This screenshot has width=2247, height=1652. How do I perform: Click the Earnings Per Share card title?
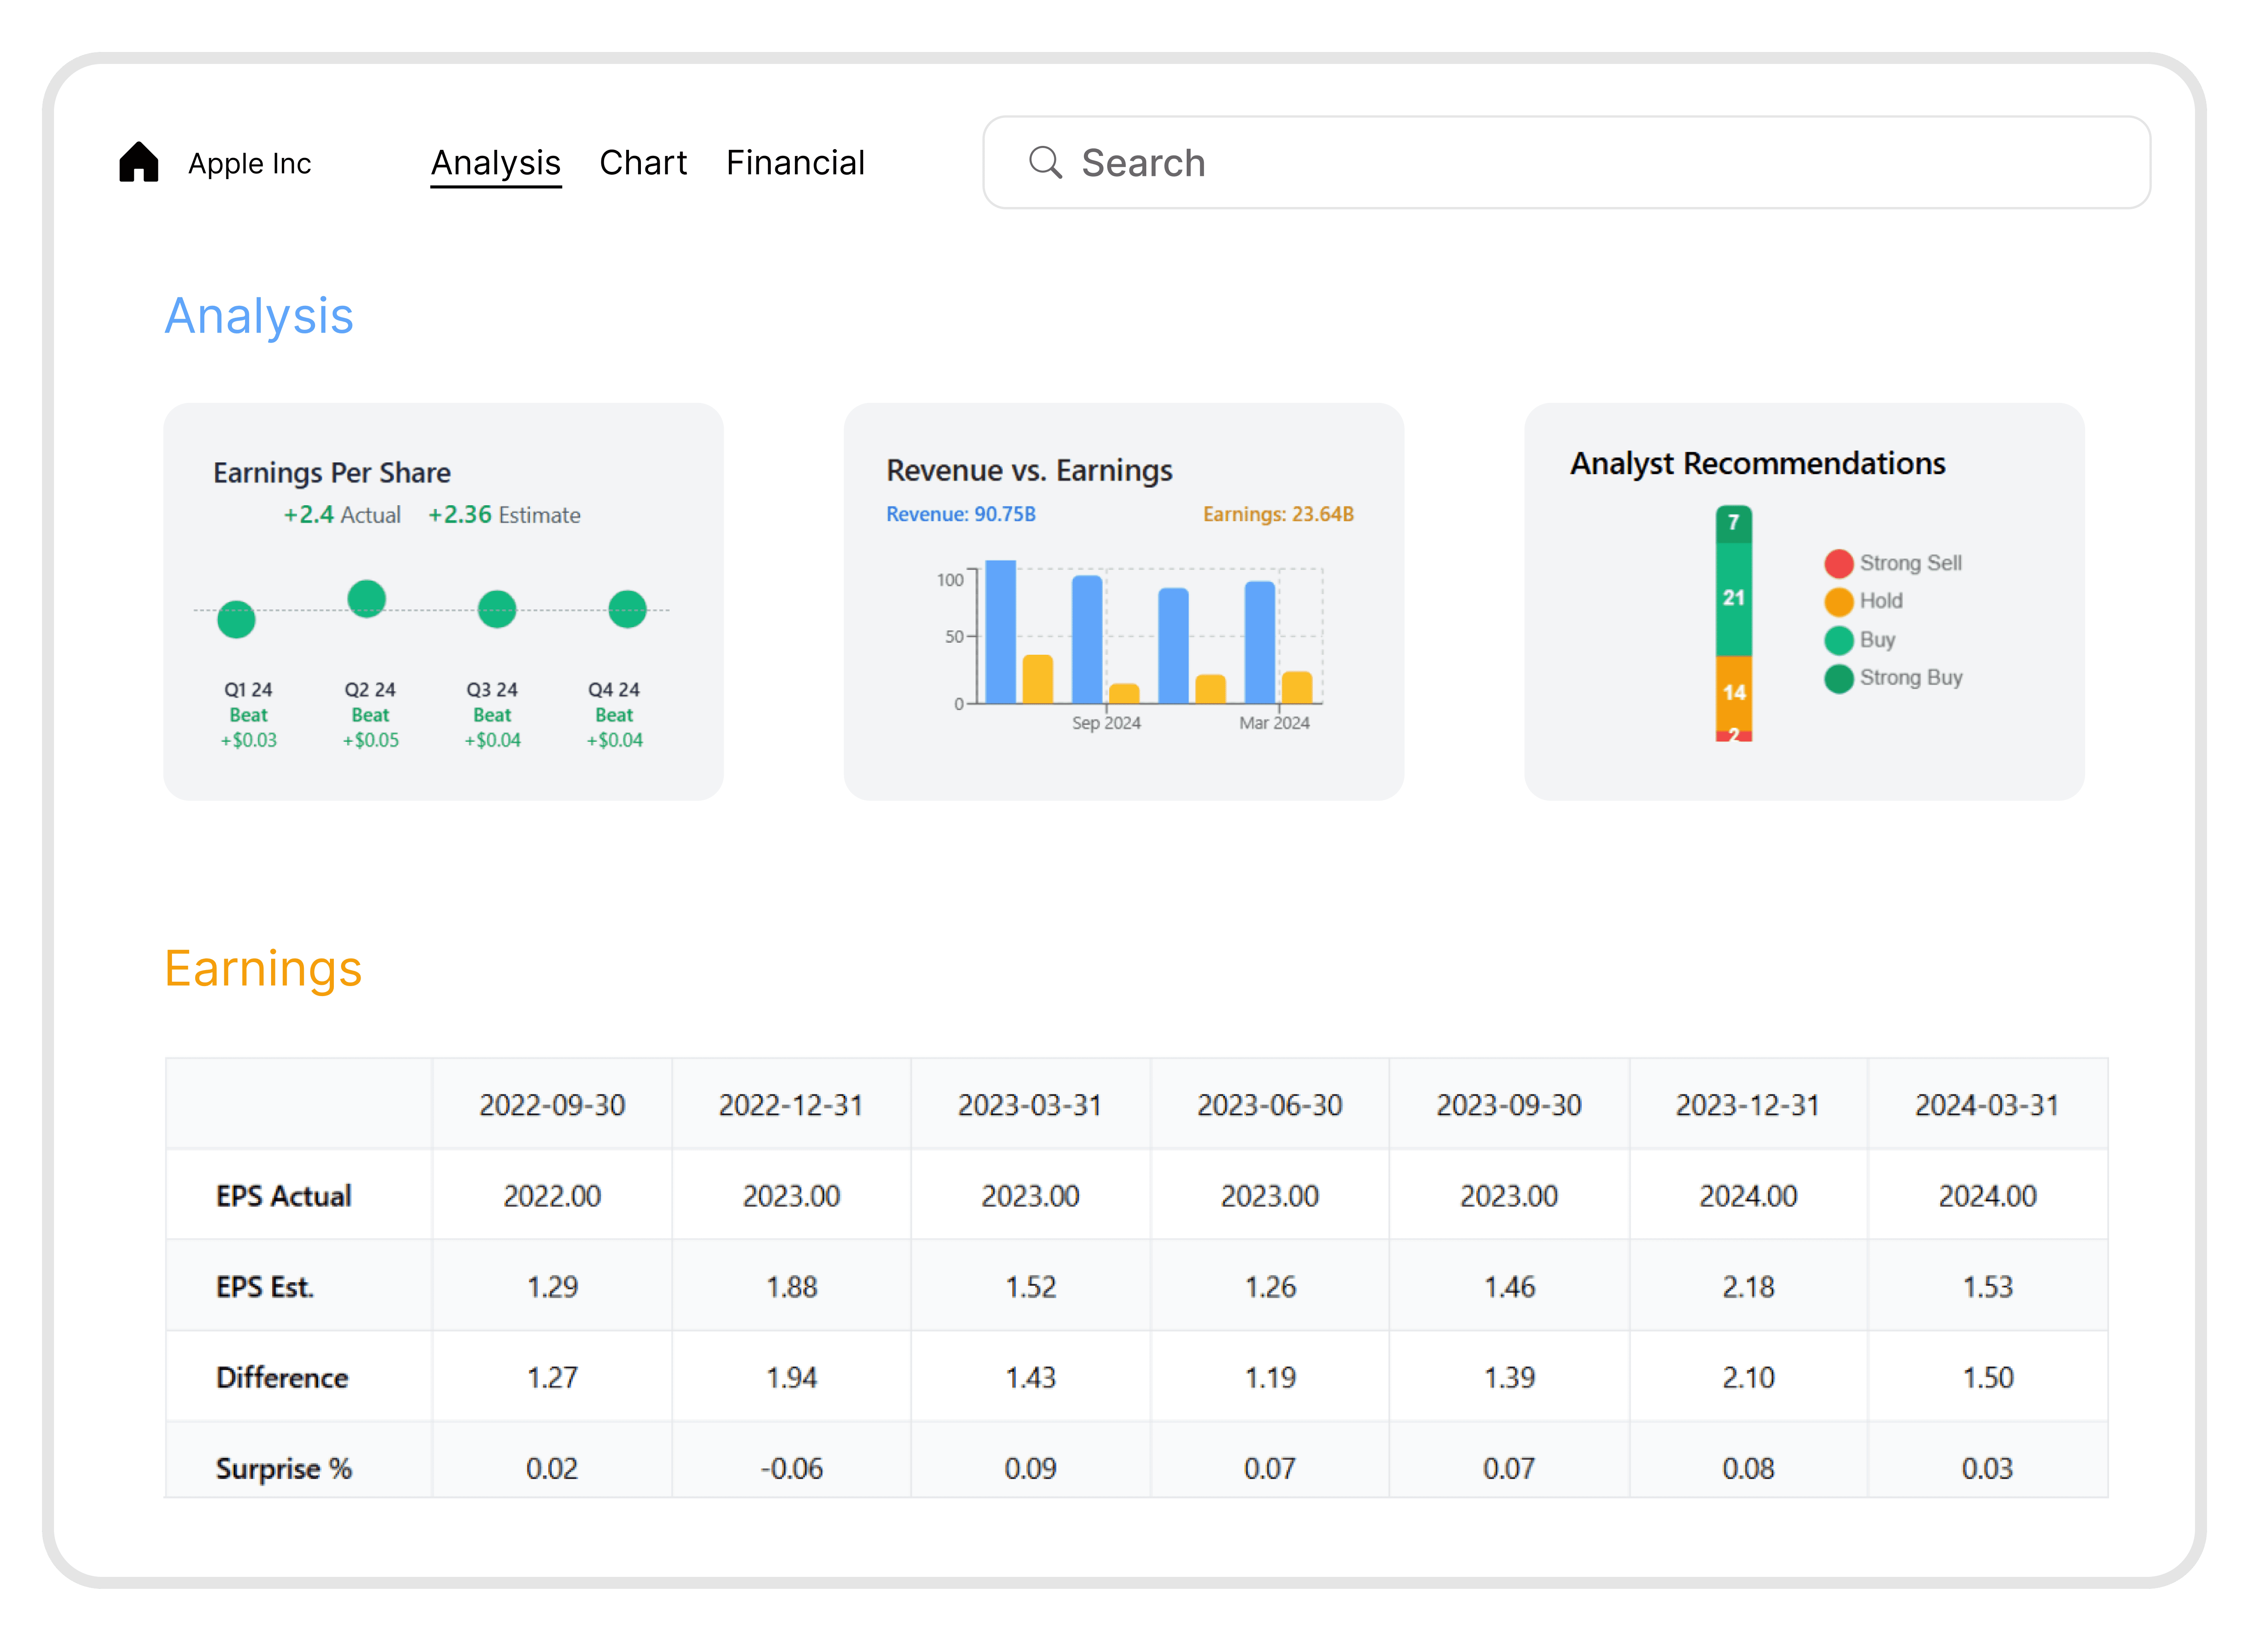point(331,473)
